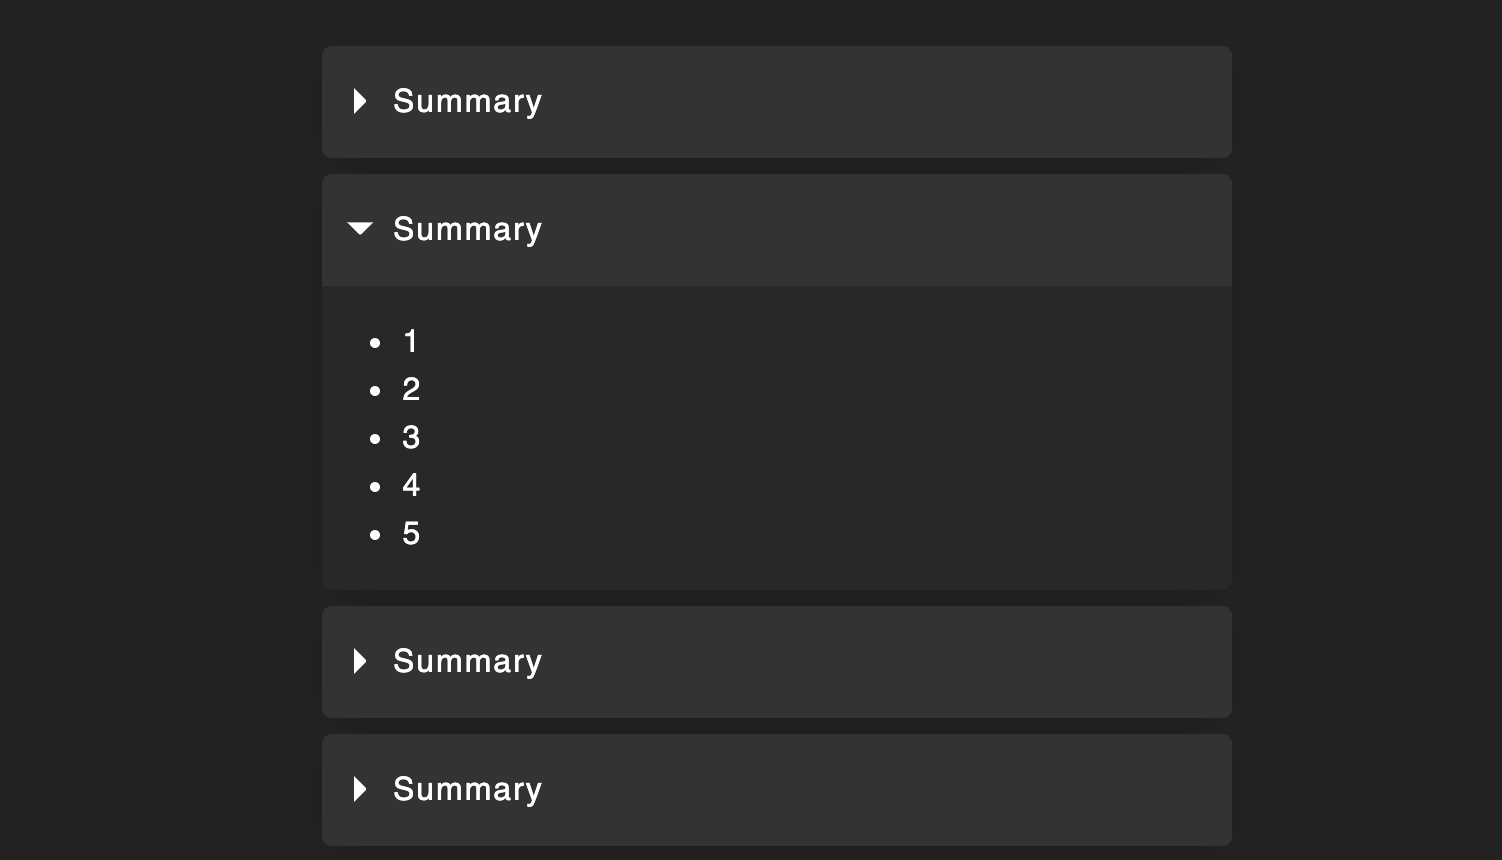Select the bottom Summary title text
This screenshot has width=1502, height=860.
pos(467,790)
